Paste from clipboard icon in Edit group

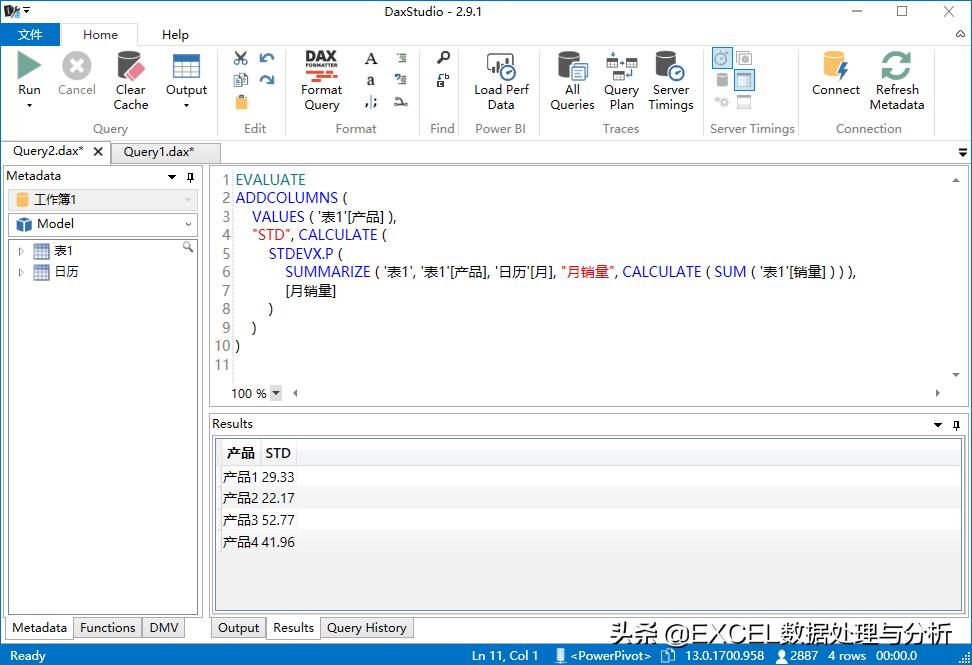241,102
